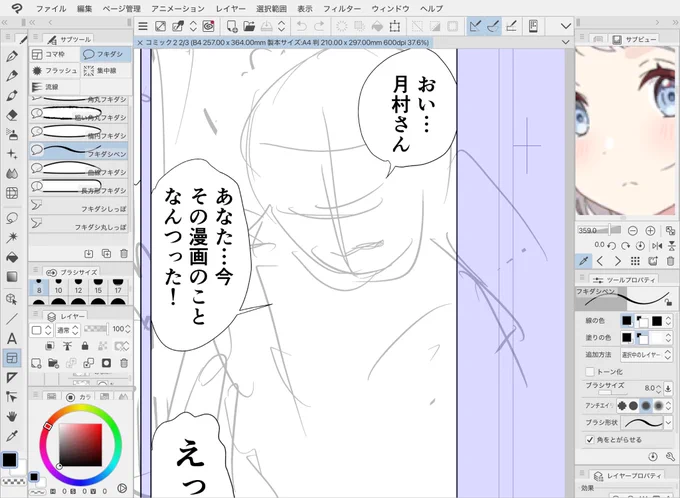
Task: Select the no anti-aliasing option
Action: coord(622,406)
